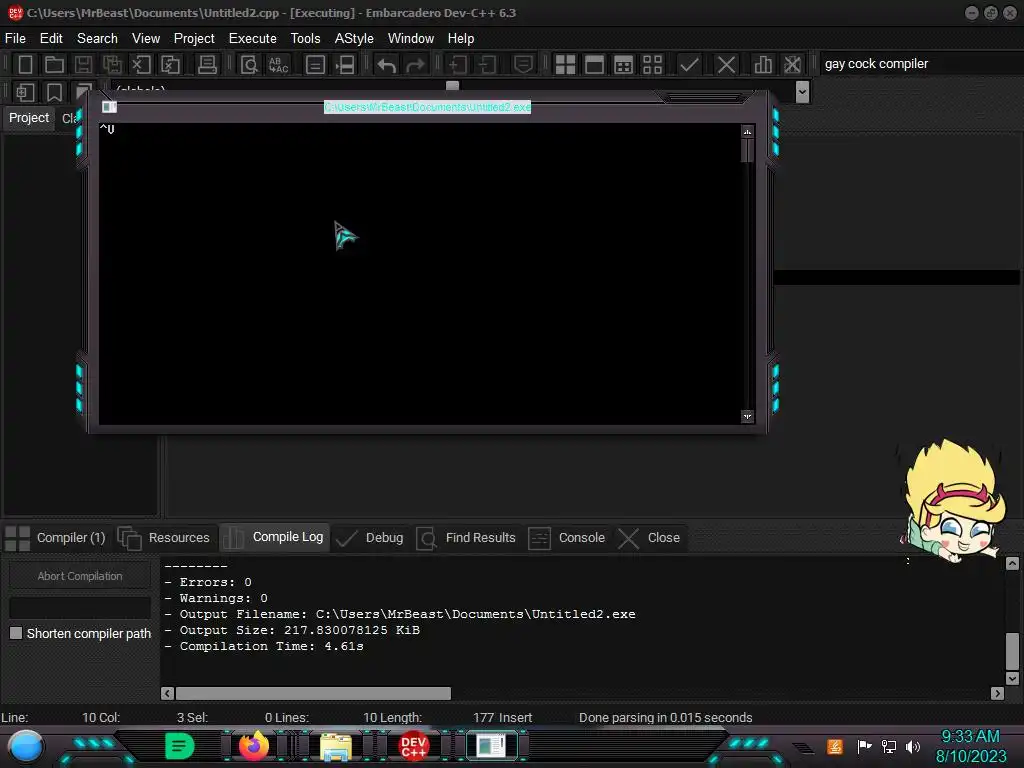The image size is (1024, 768).
Task: Click the Profile Analysis bar chart icon
Action: [762, 64]
